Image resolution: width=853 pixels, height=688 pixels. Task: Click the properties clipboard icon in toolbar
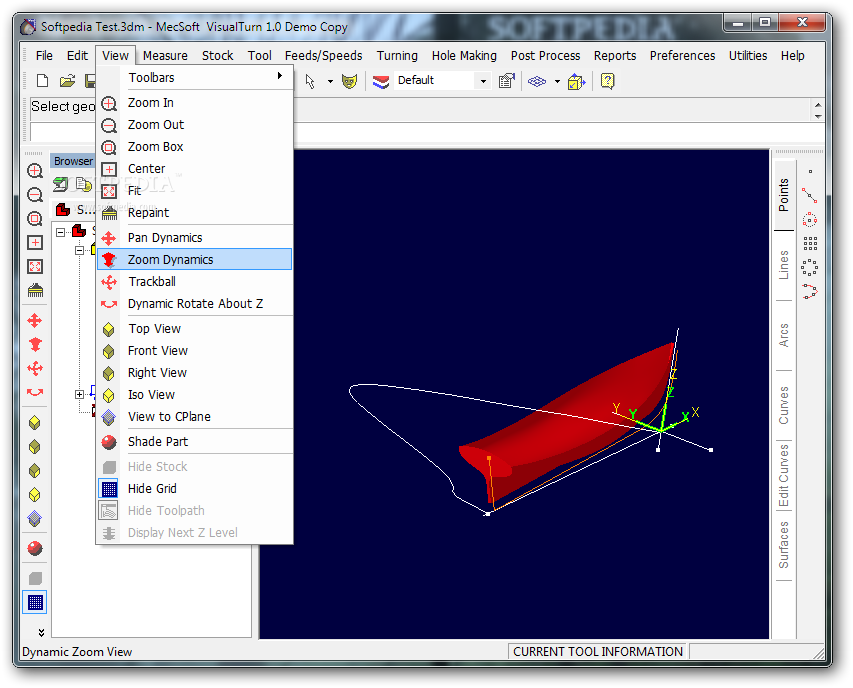pyautogui.click(x=506, y=81)
